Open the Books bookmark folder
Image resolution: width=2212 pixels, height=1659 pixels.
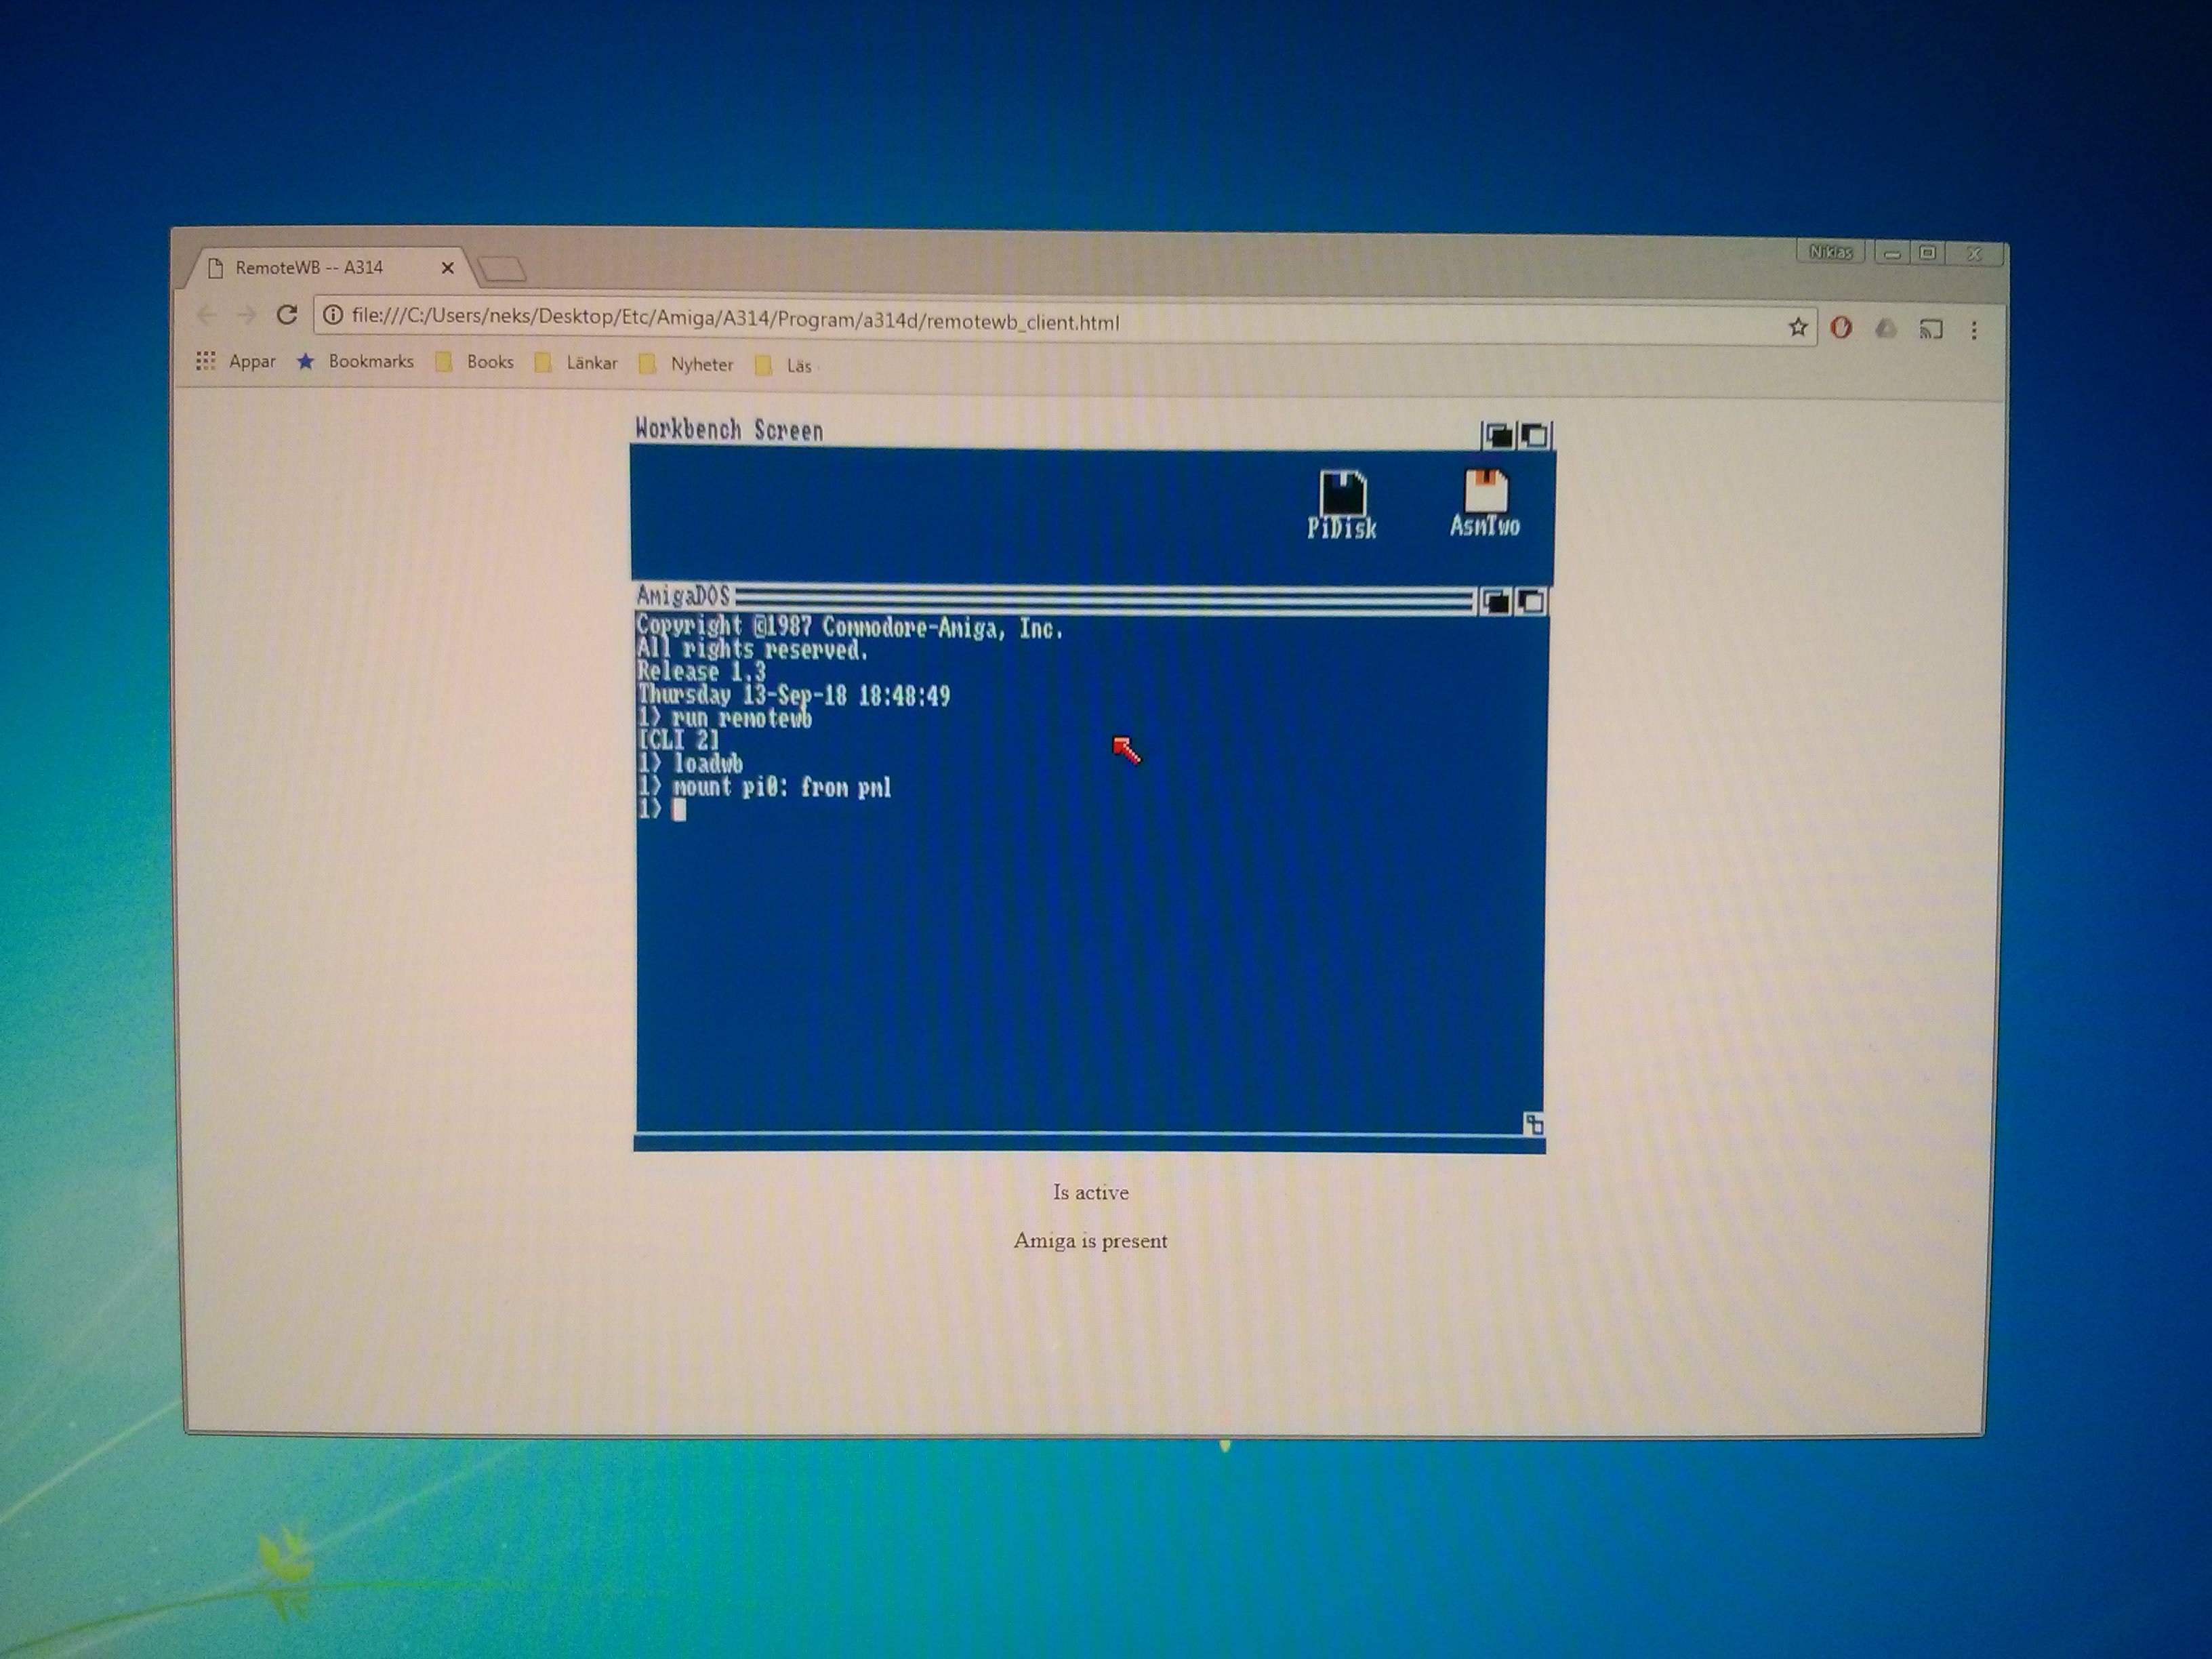coord(475,362)
